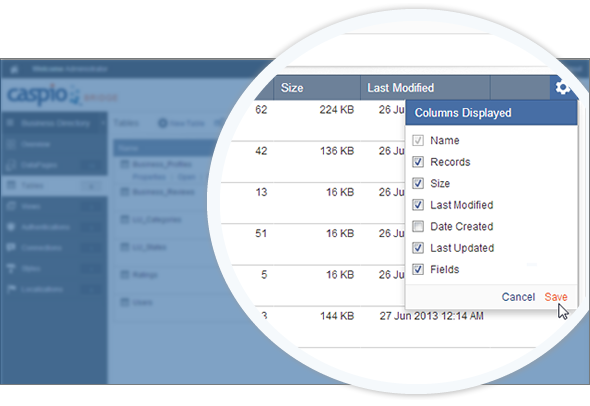590x406 pixels.
Task: Click Save in Columns Displayed panel
Action: (556, 297)
